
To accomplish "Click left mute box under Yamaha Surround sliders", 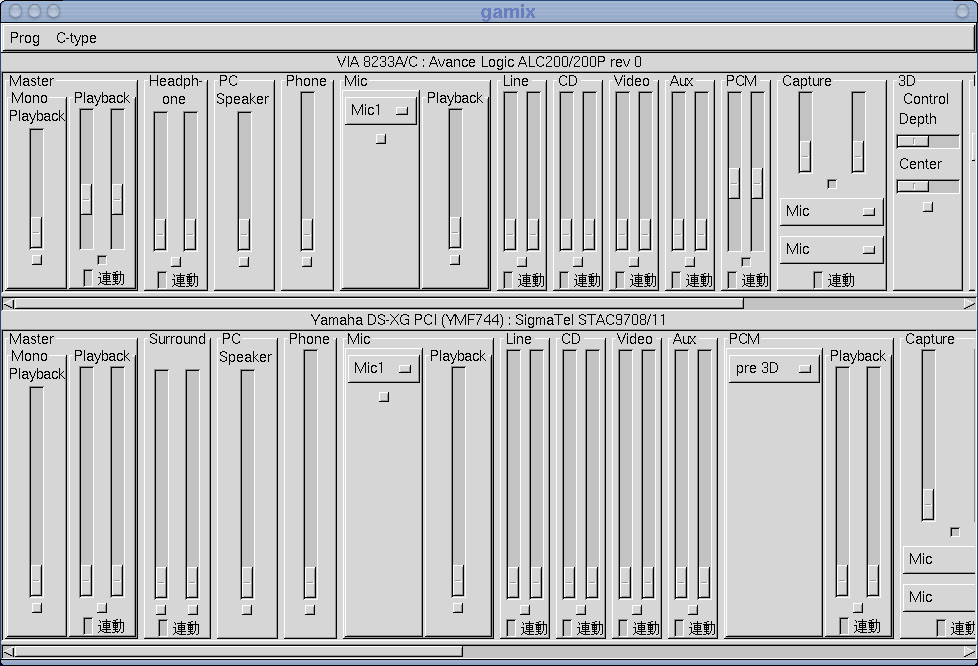I will click(161, 609).
